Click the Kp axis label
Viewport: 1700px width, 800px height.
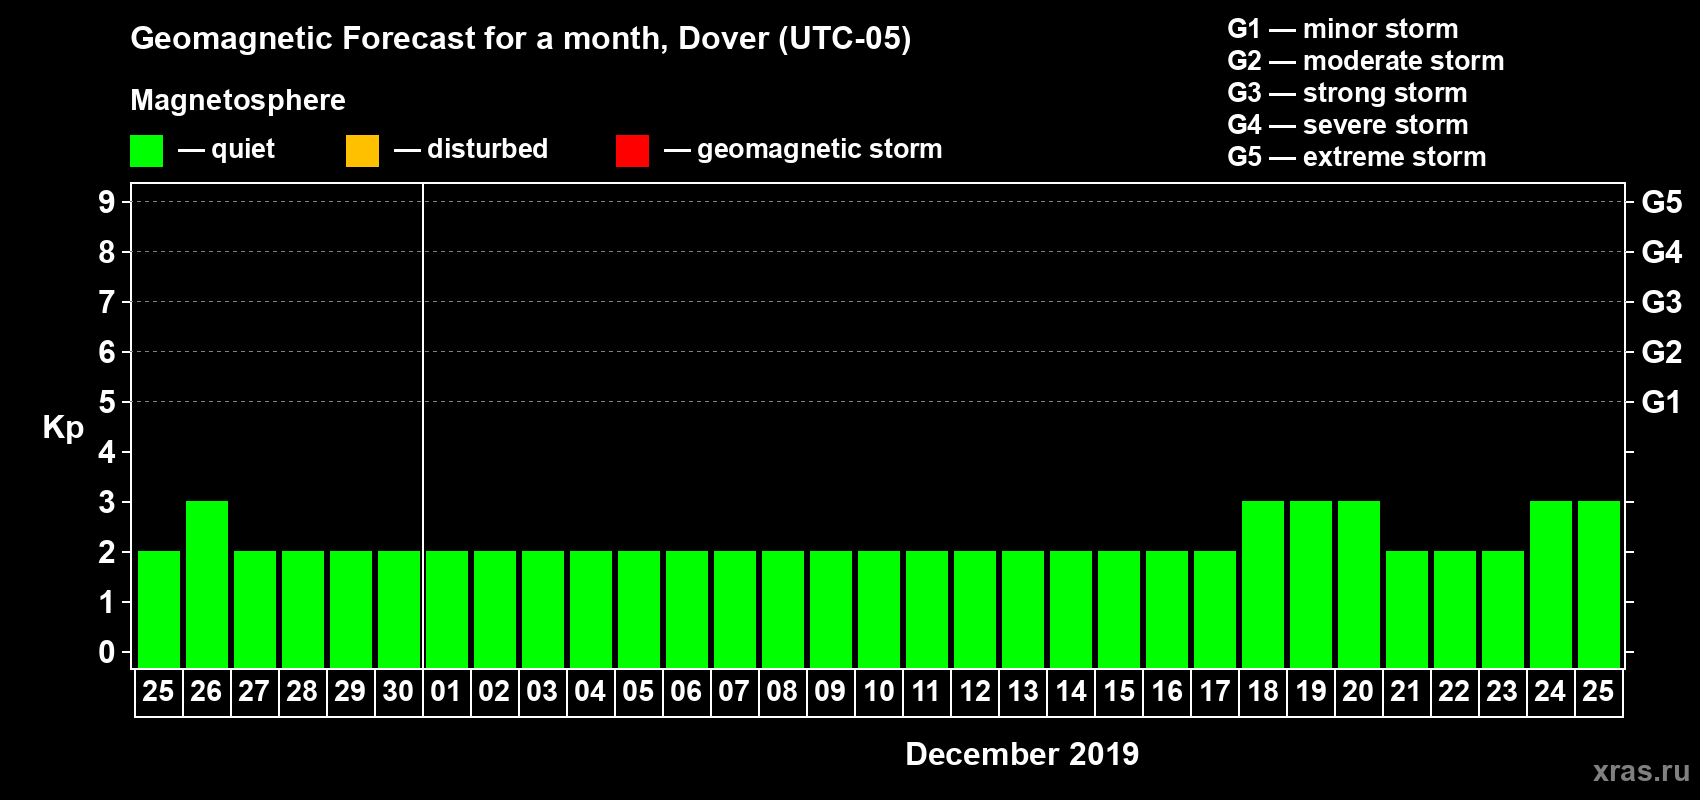(x=63, y=428)
